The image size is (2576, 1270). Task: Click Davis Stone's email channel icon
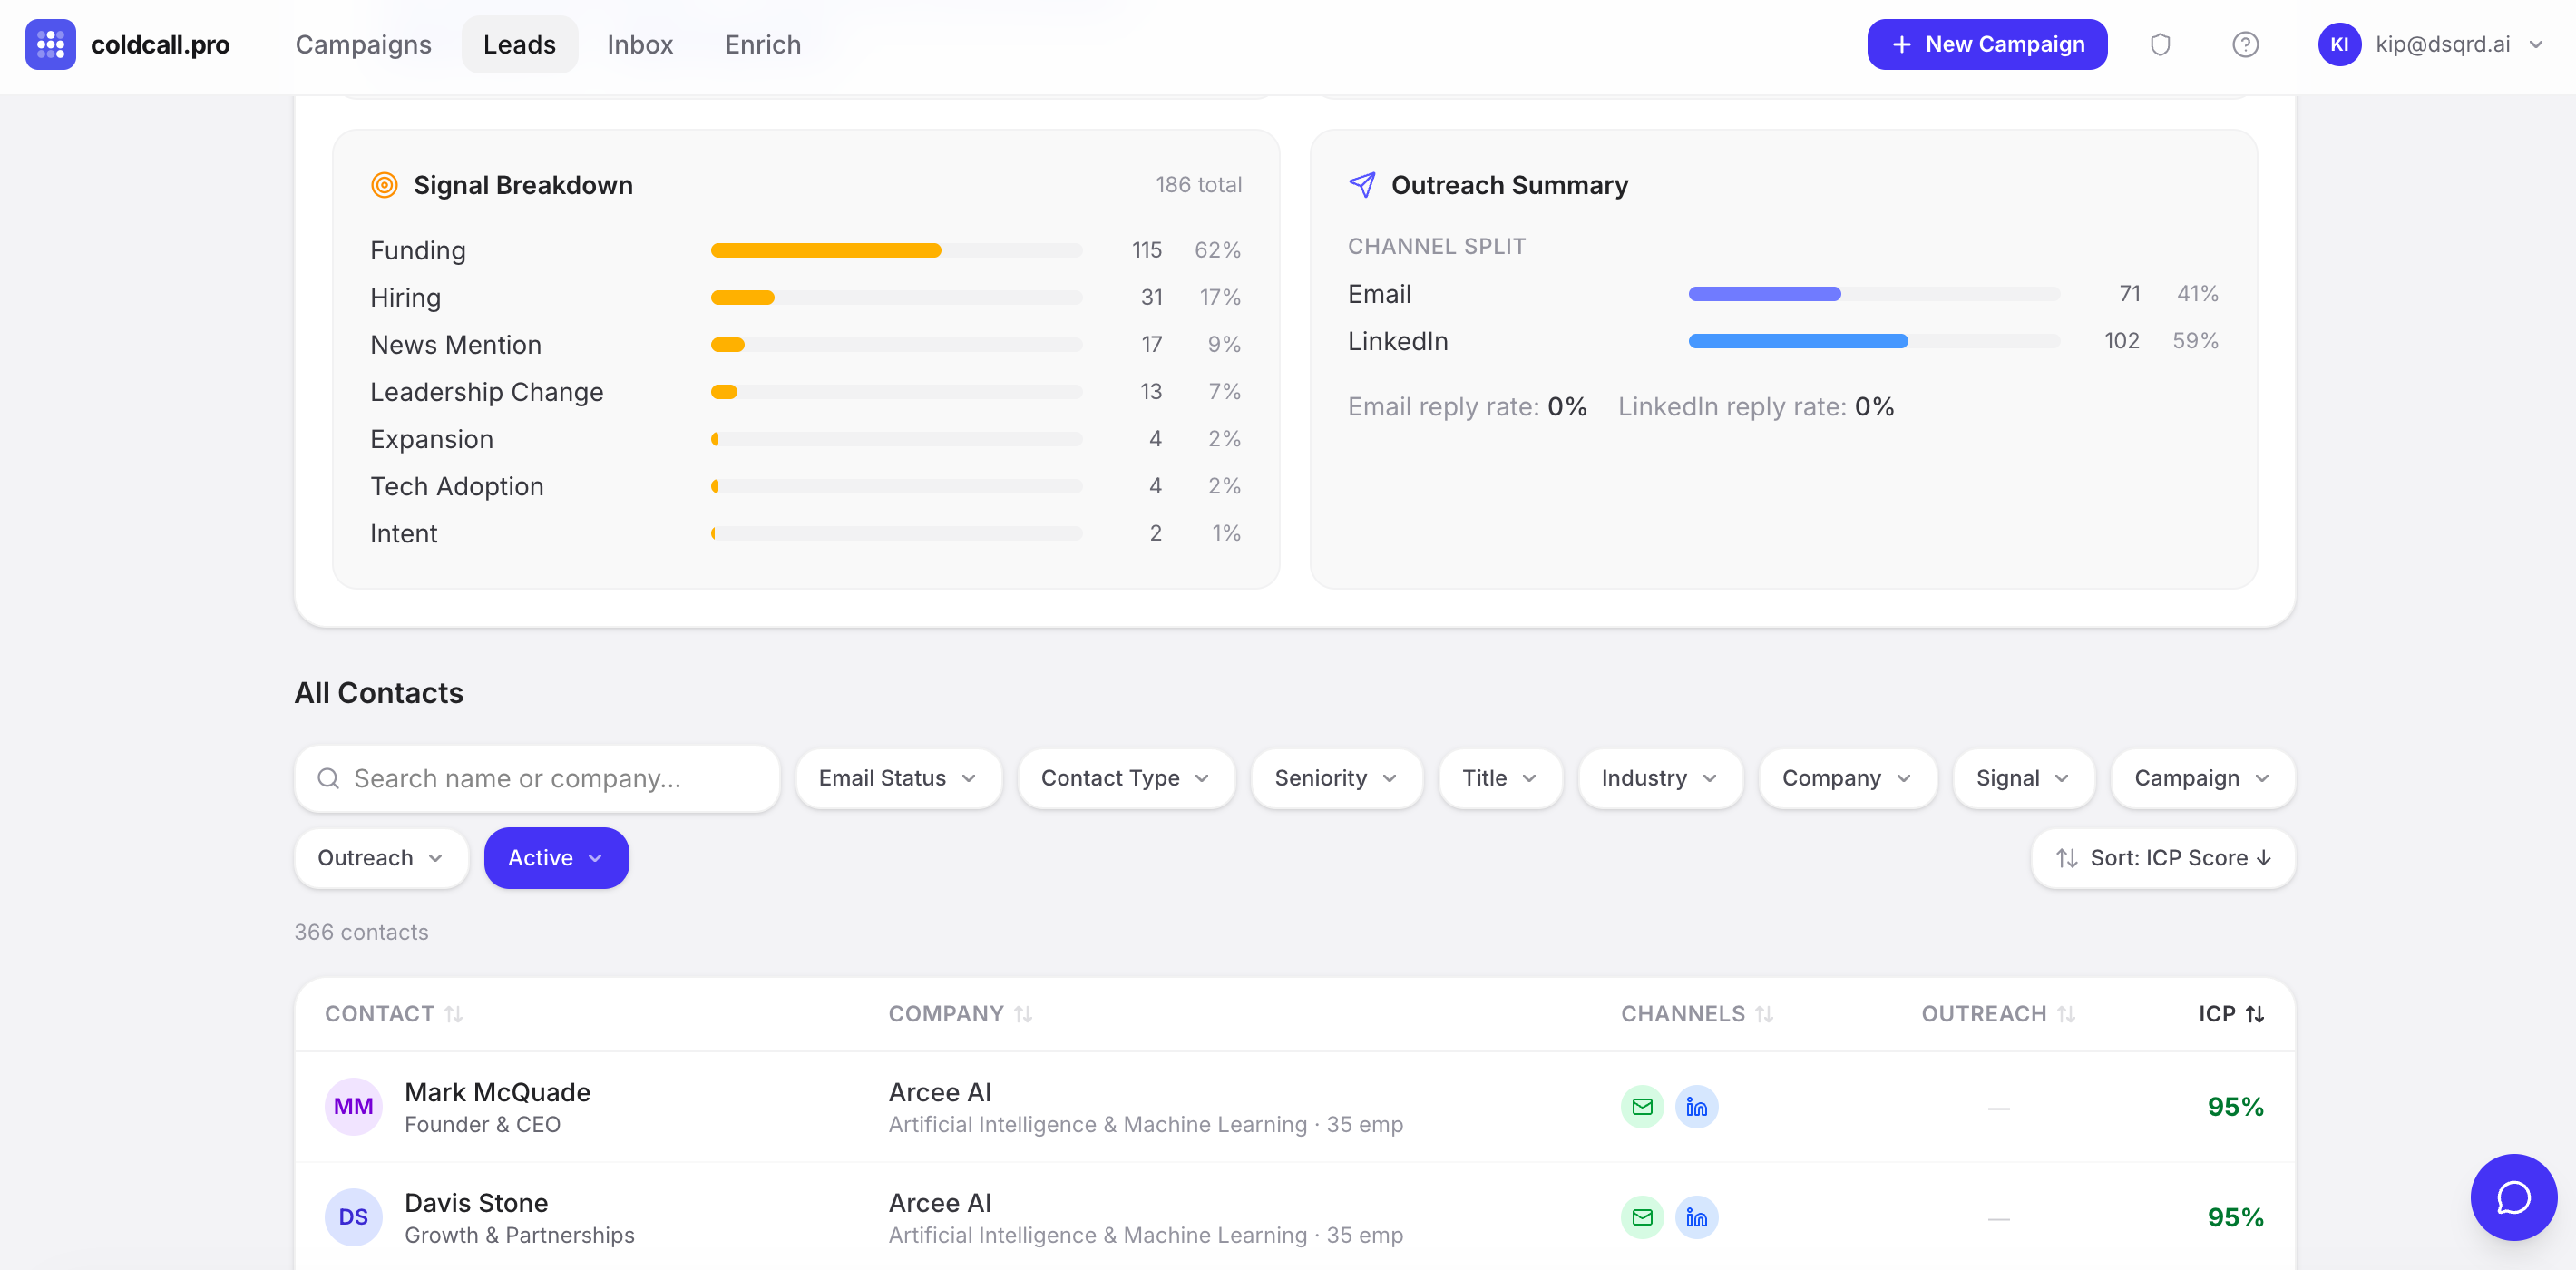tap(1641, 1217)
